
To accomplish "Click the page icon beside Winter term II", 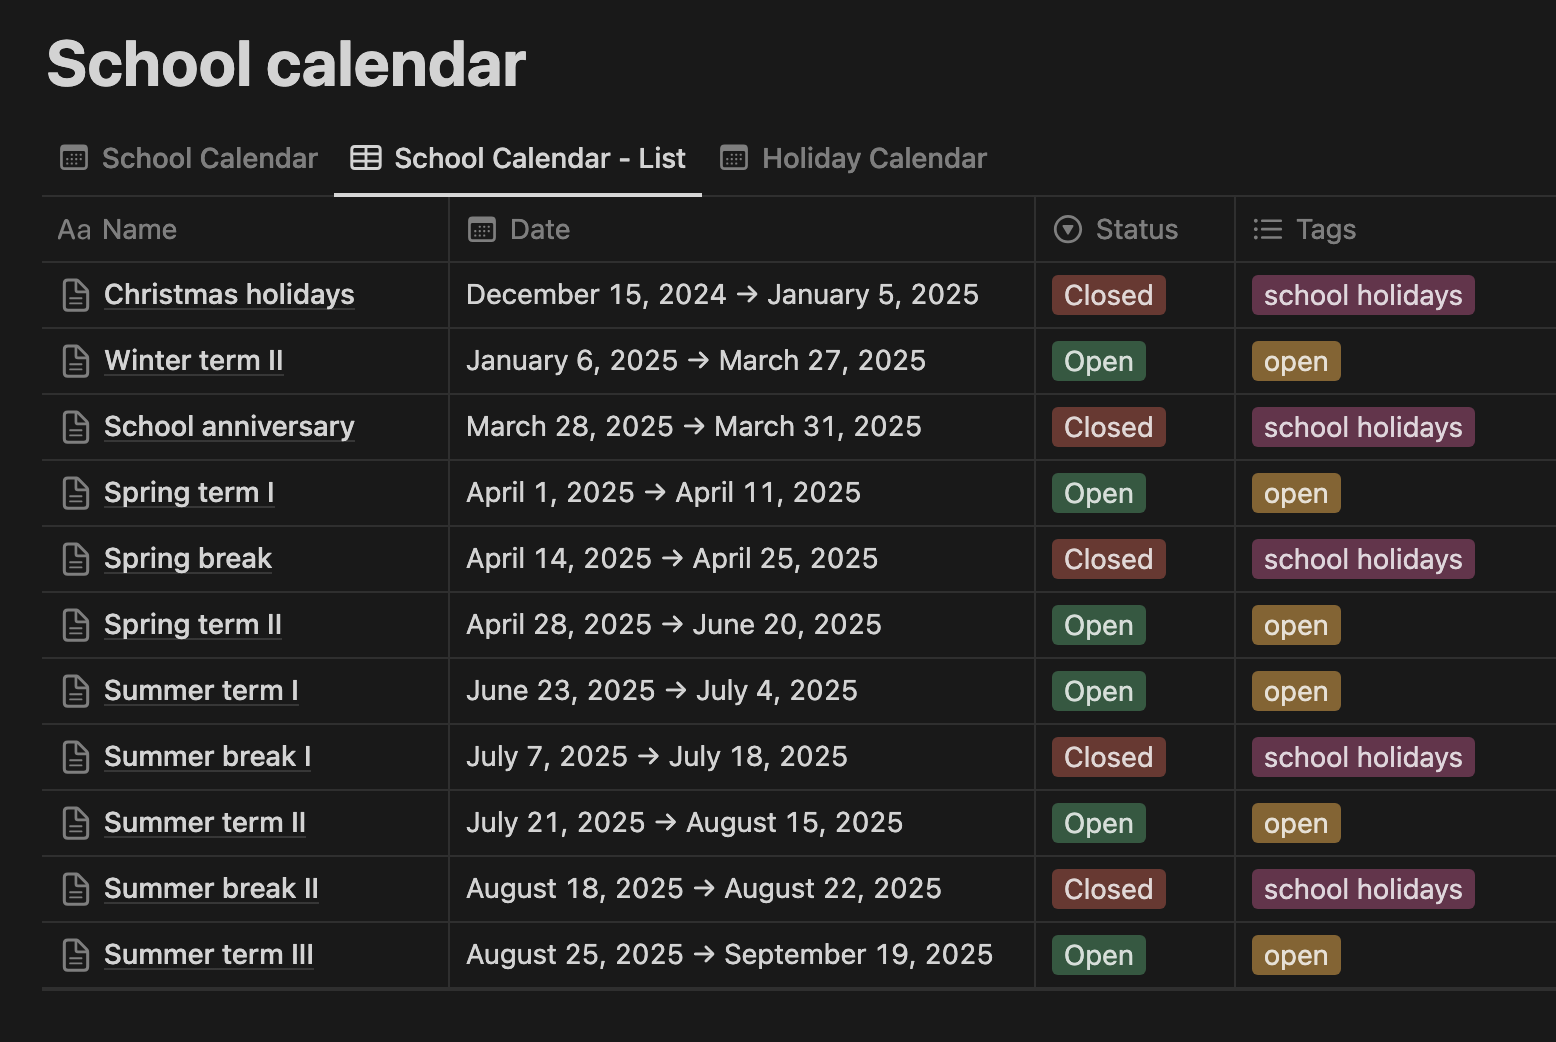I will [x=76, y=361].
